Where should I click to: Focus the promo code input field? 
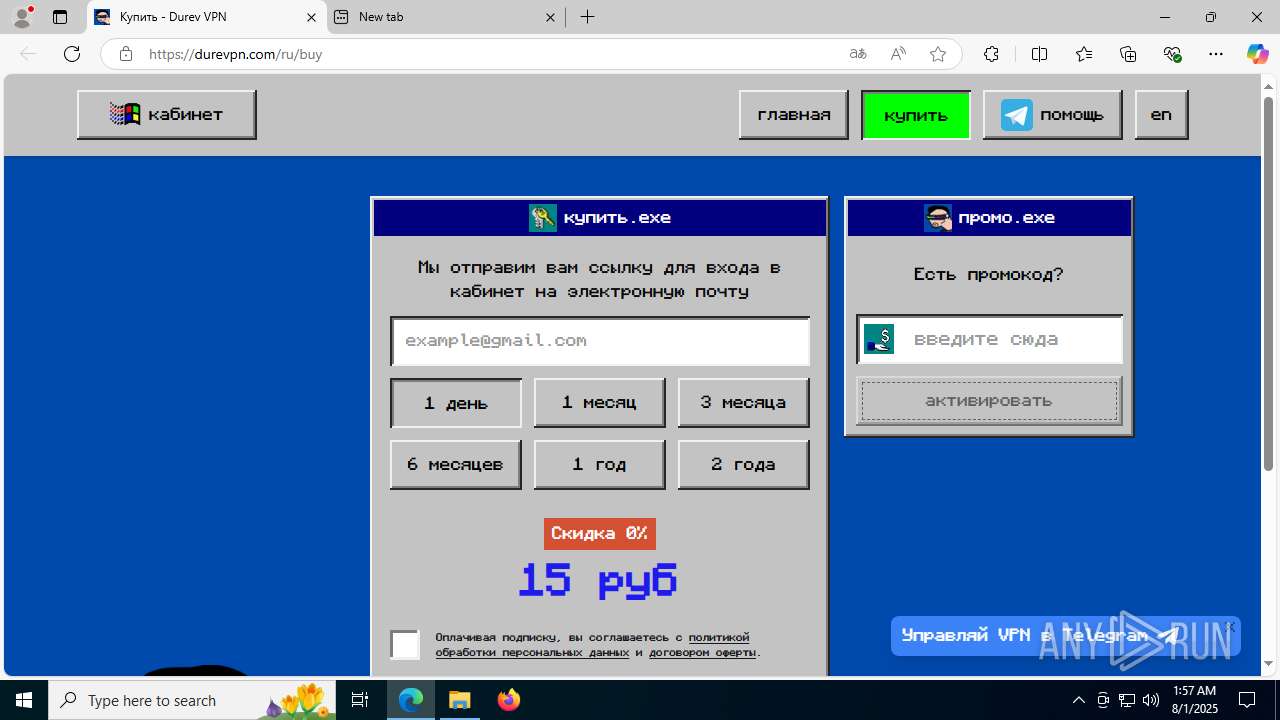pos(990,339)
